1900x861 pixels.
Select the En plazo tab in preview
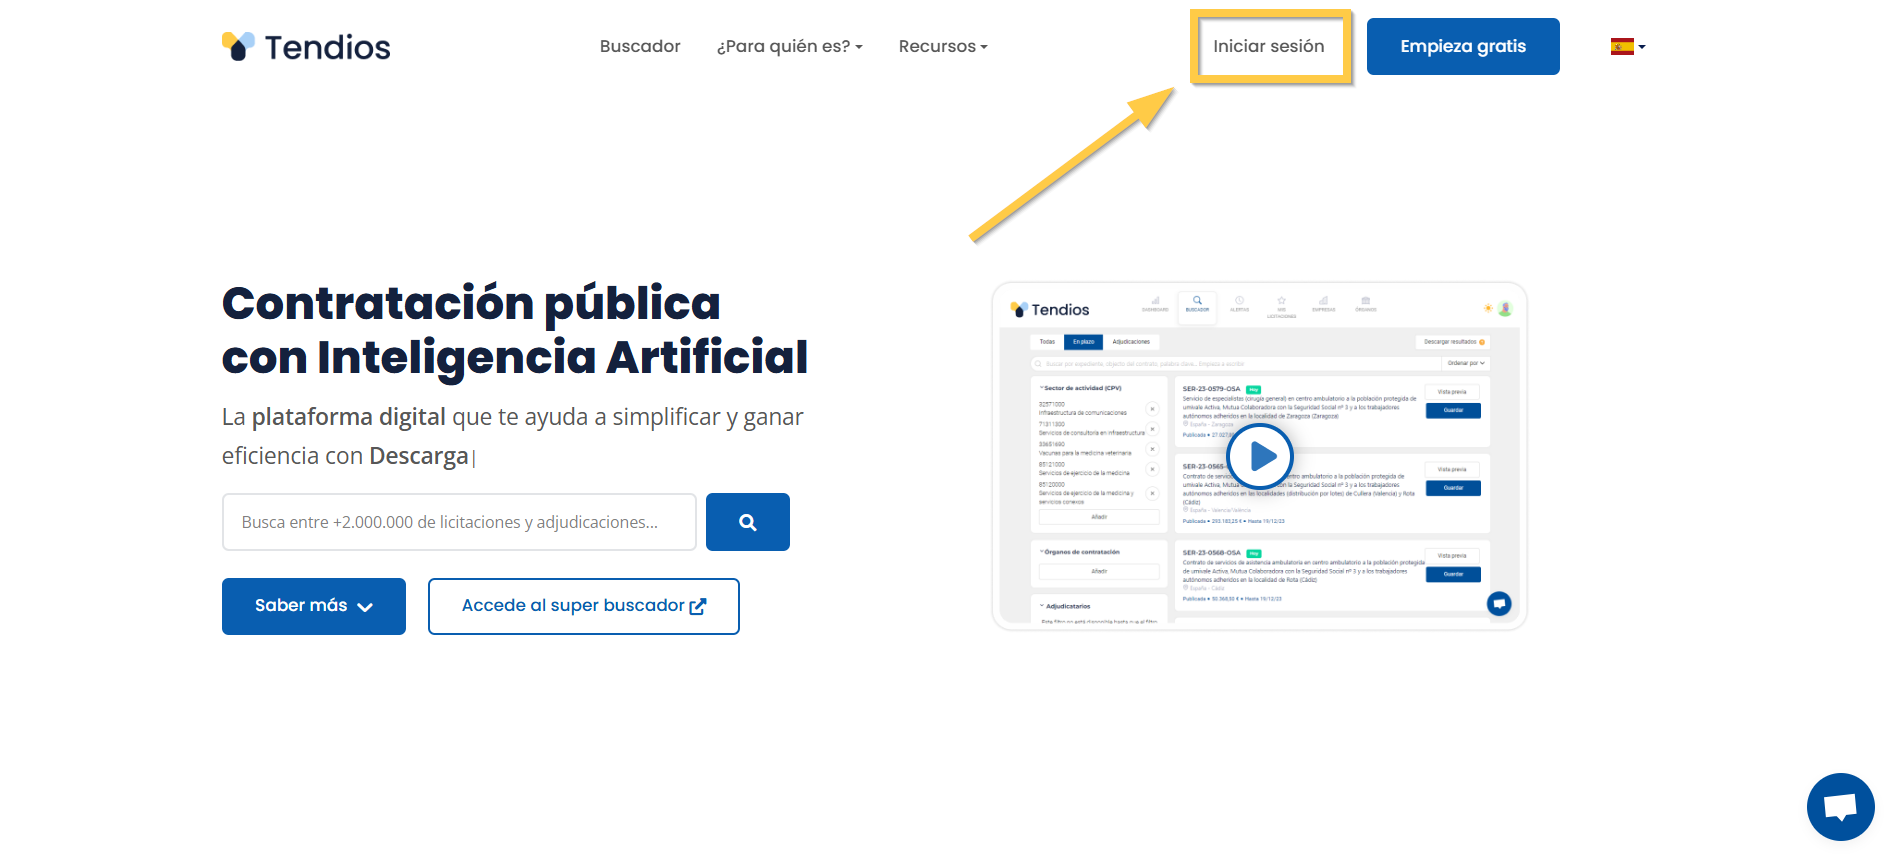click(x=1084, y=342)
